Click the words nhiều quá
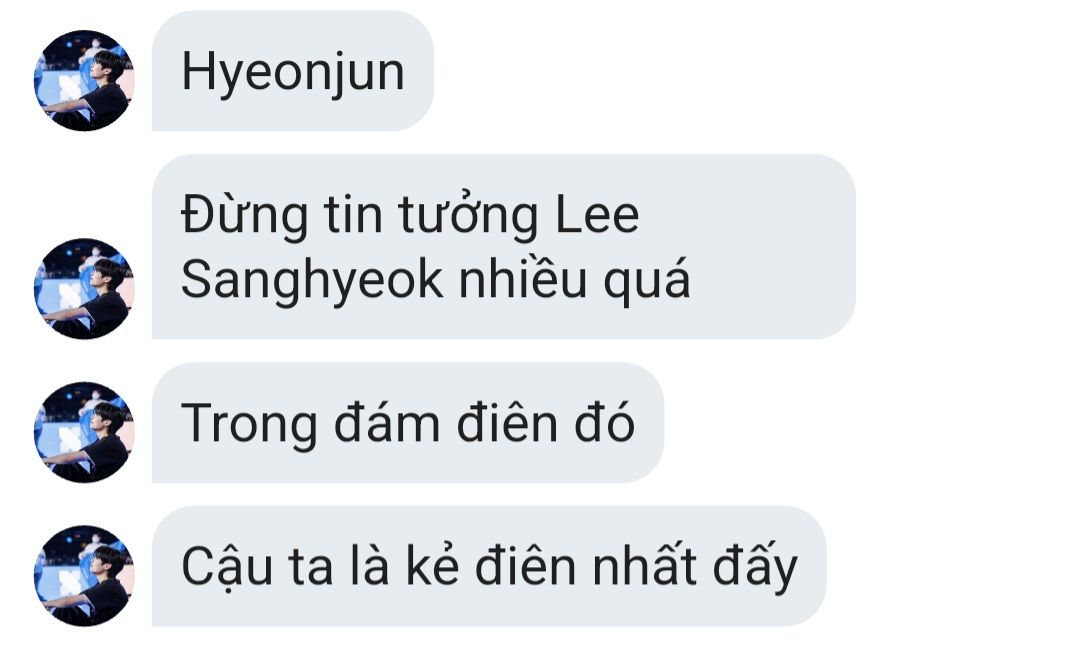 coord(574,280)
